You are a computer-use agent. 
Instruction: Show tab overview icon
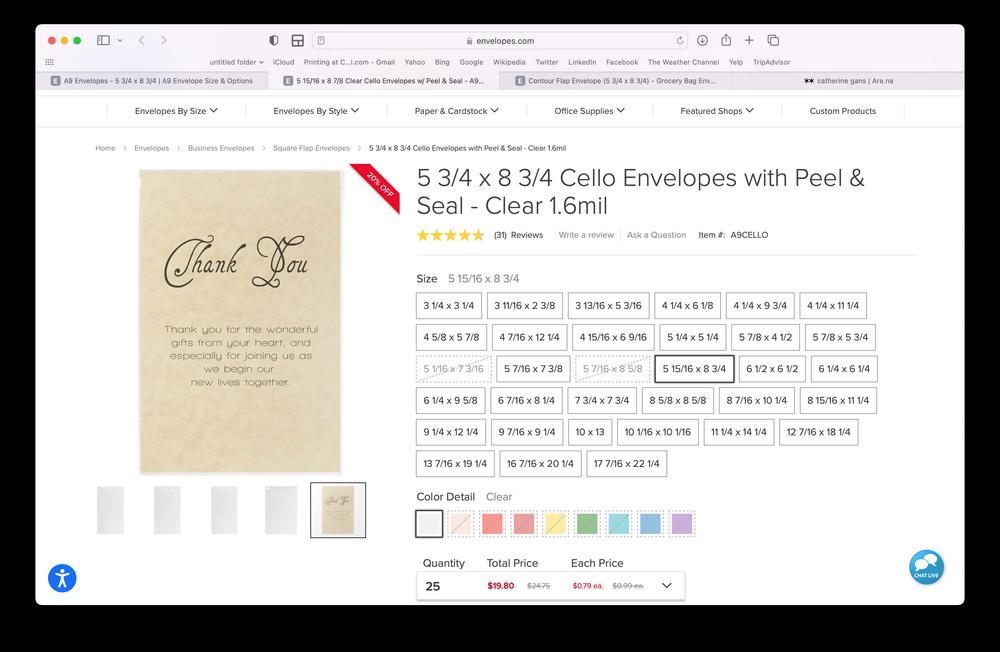click(x=773, y=40)
